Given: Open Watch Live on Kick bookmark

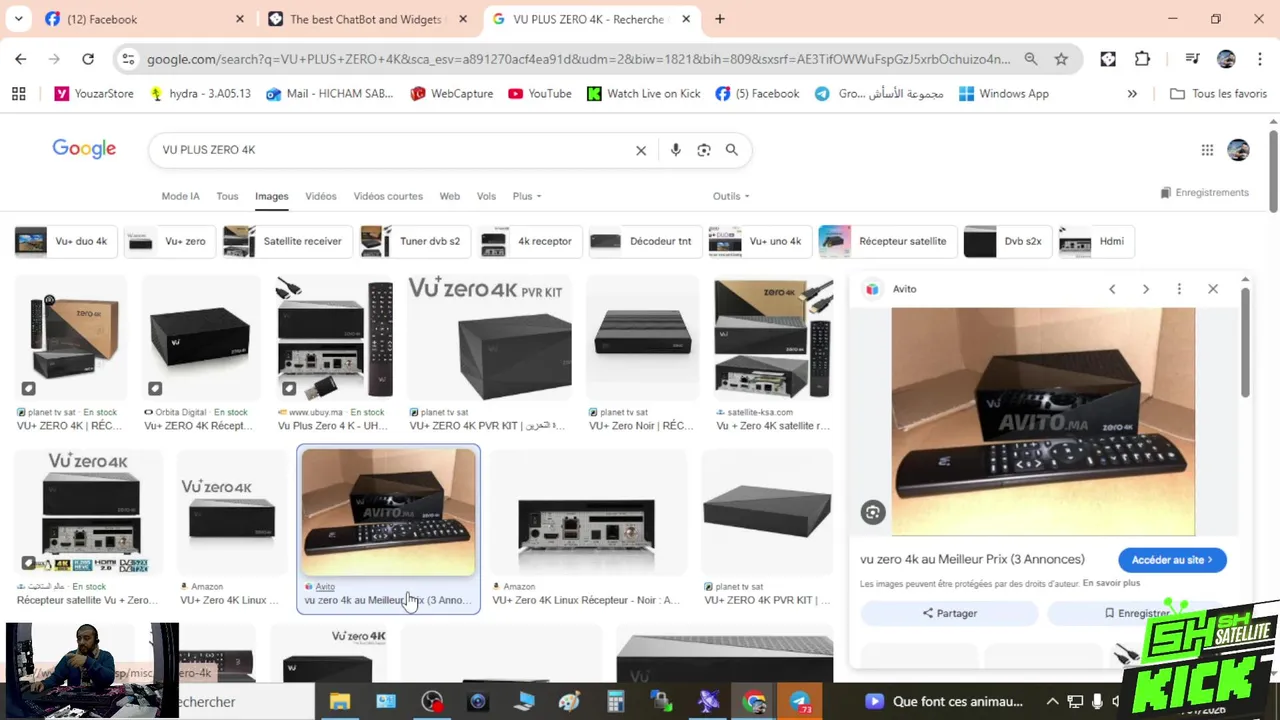Looking at the screenshot, I should pos(643,93).
